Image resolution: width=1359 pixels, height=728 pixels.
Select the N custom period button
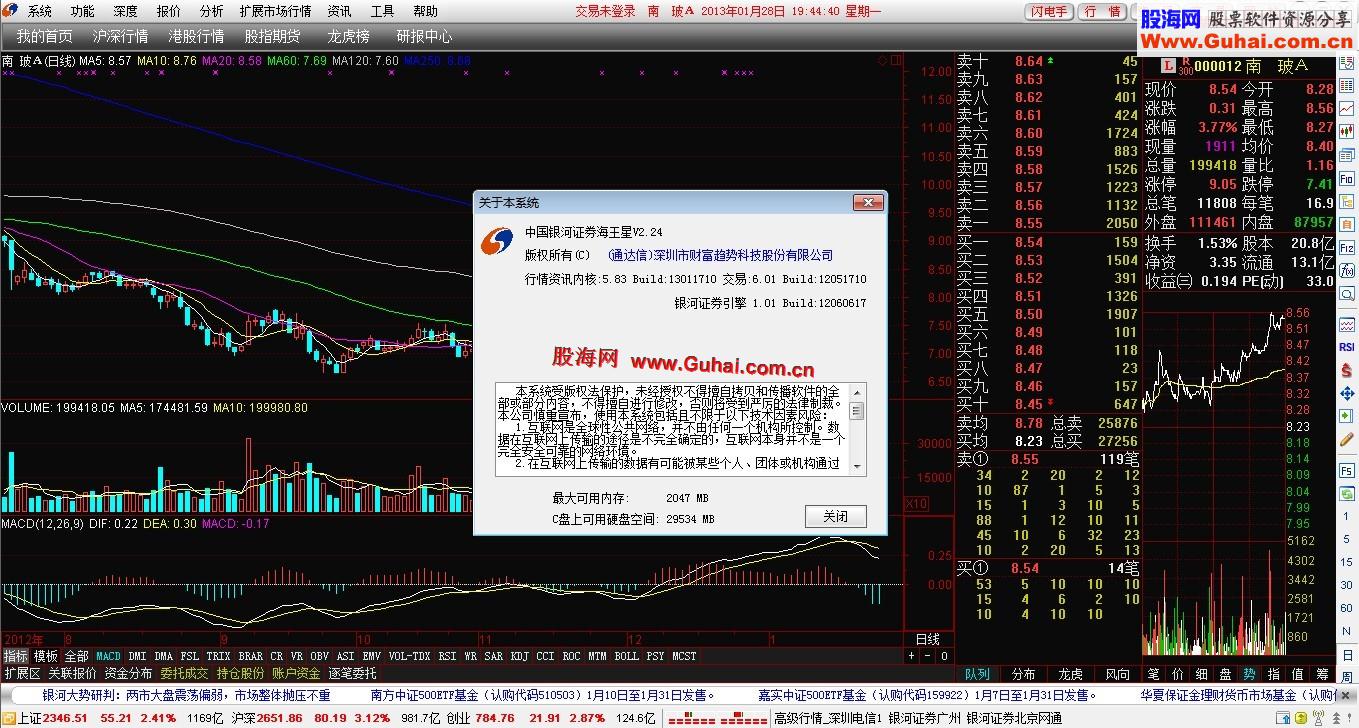tap(1346, 630)
